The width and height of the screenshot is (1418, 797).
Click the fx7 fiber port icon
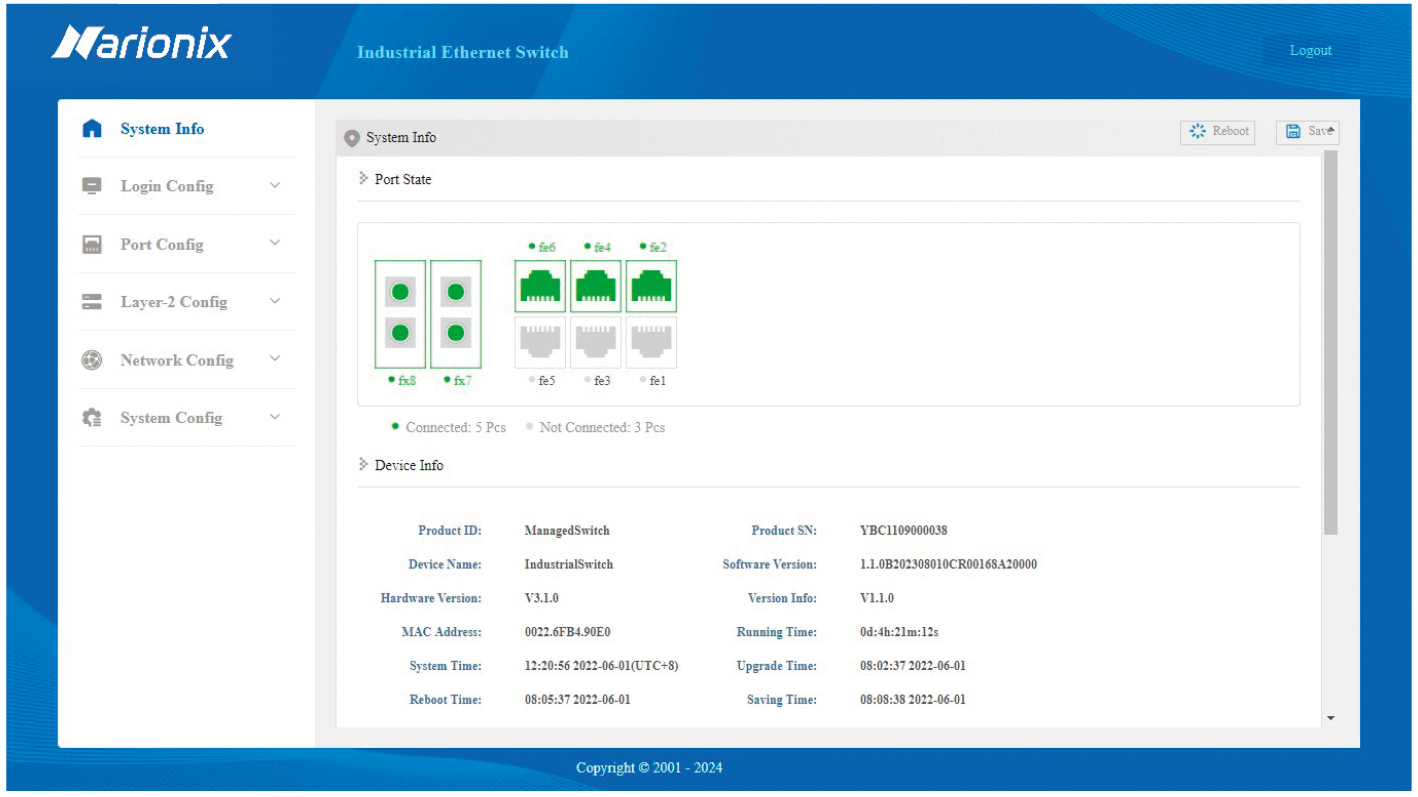456,313
